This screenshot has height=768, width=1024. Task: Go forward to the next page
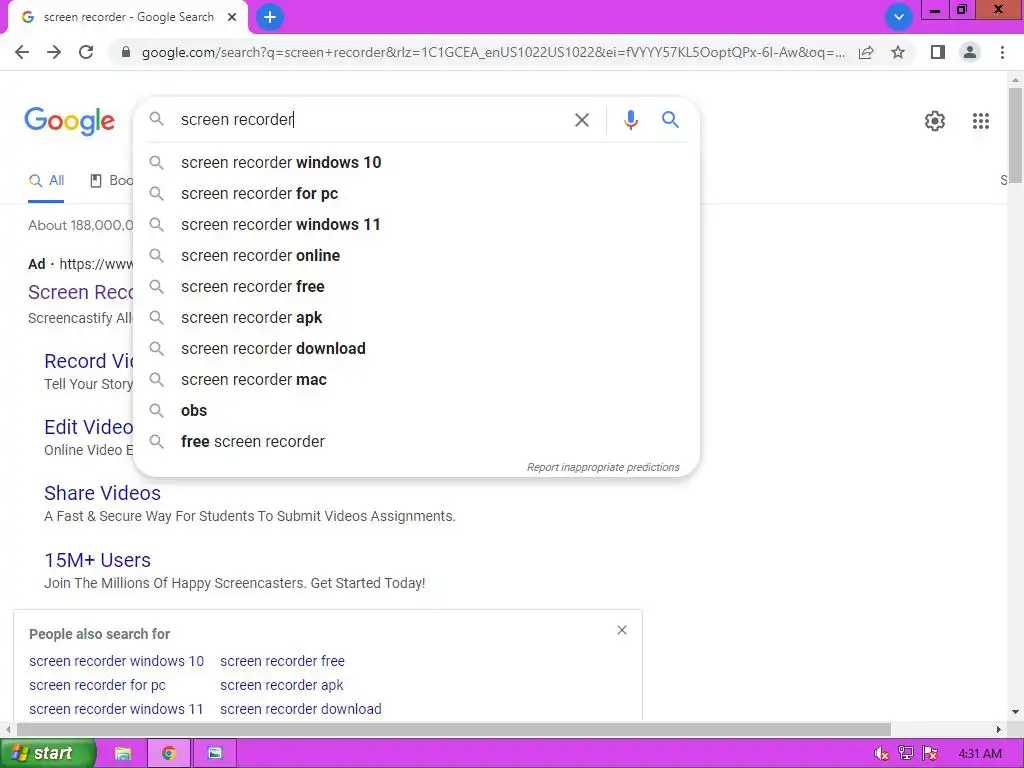click(x=54, y=52)
